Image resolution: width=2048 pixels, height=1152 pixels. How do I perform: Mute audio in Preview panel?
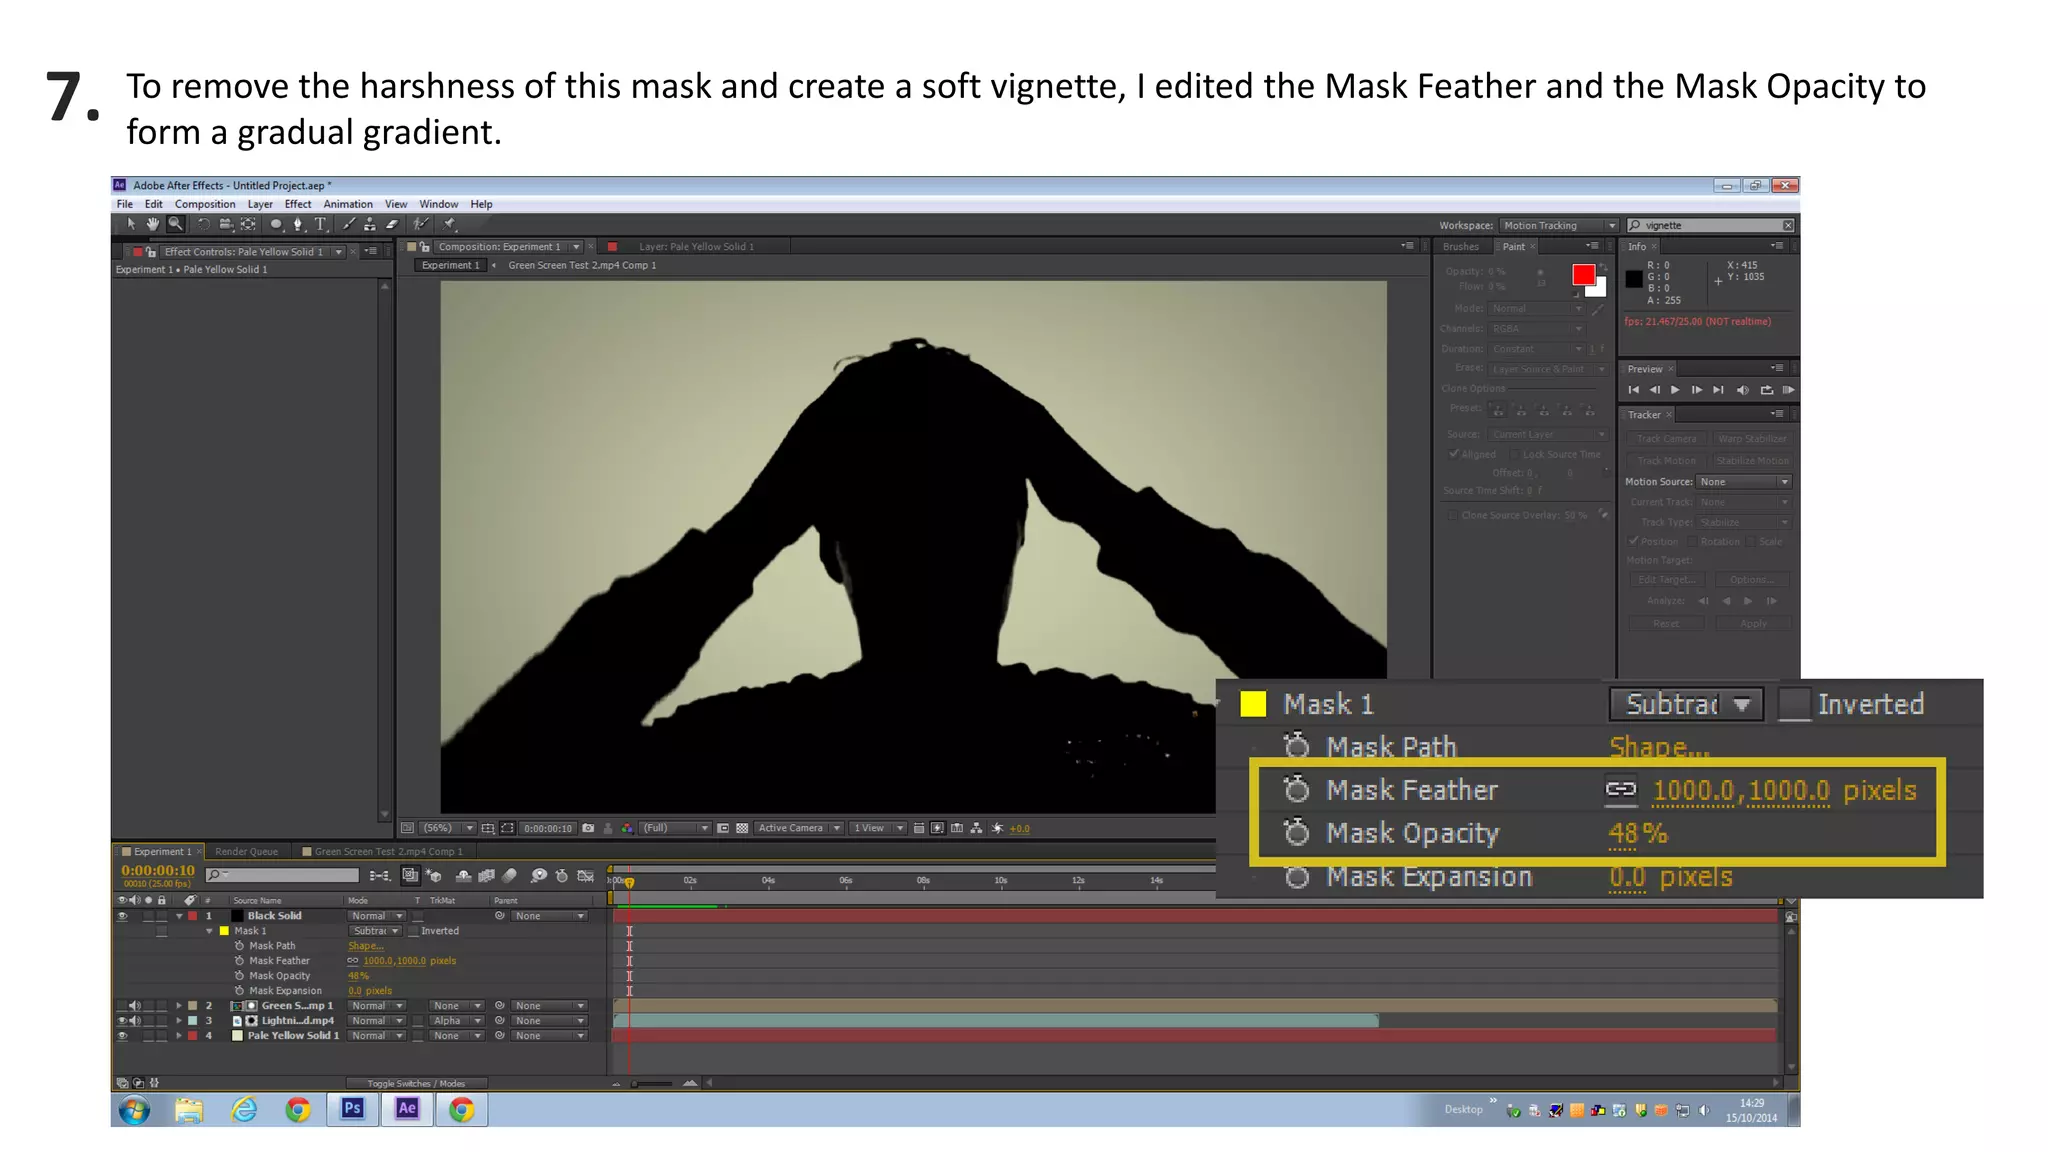tap(1743, 390)
